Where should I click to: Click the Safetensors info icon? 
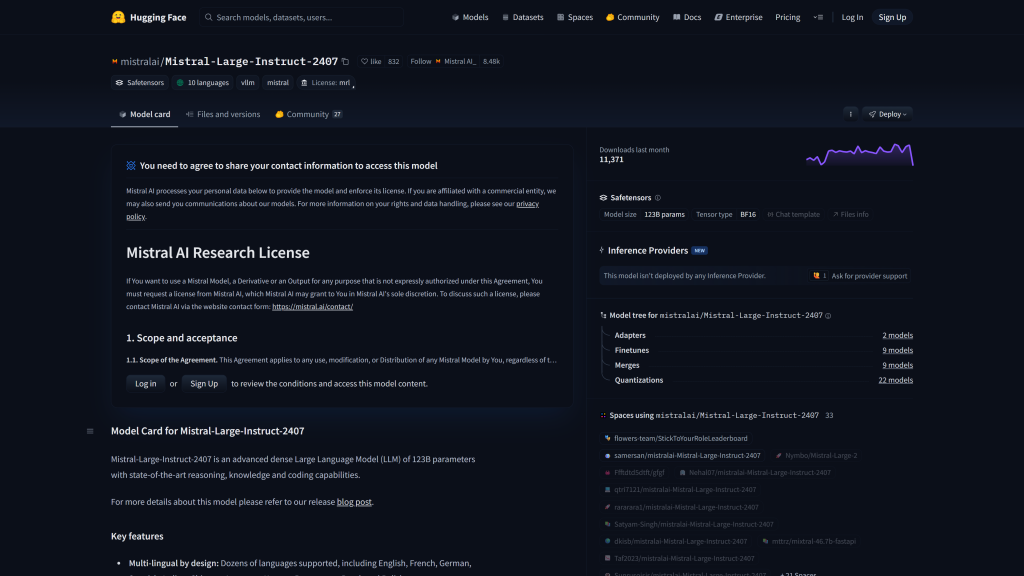point(658,198)
